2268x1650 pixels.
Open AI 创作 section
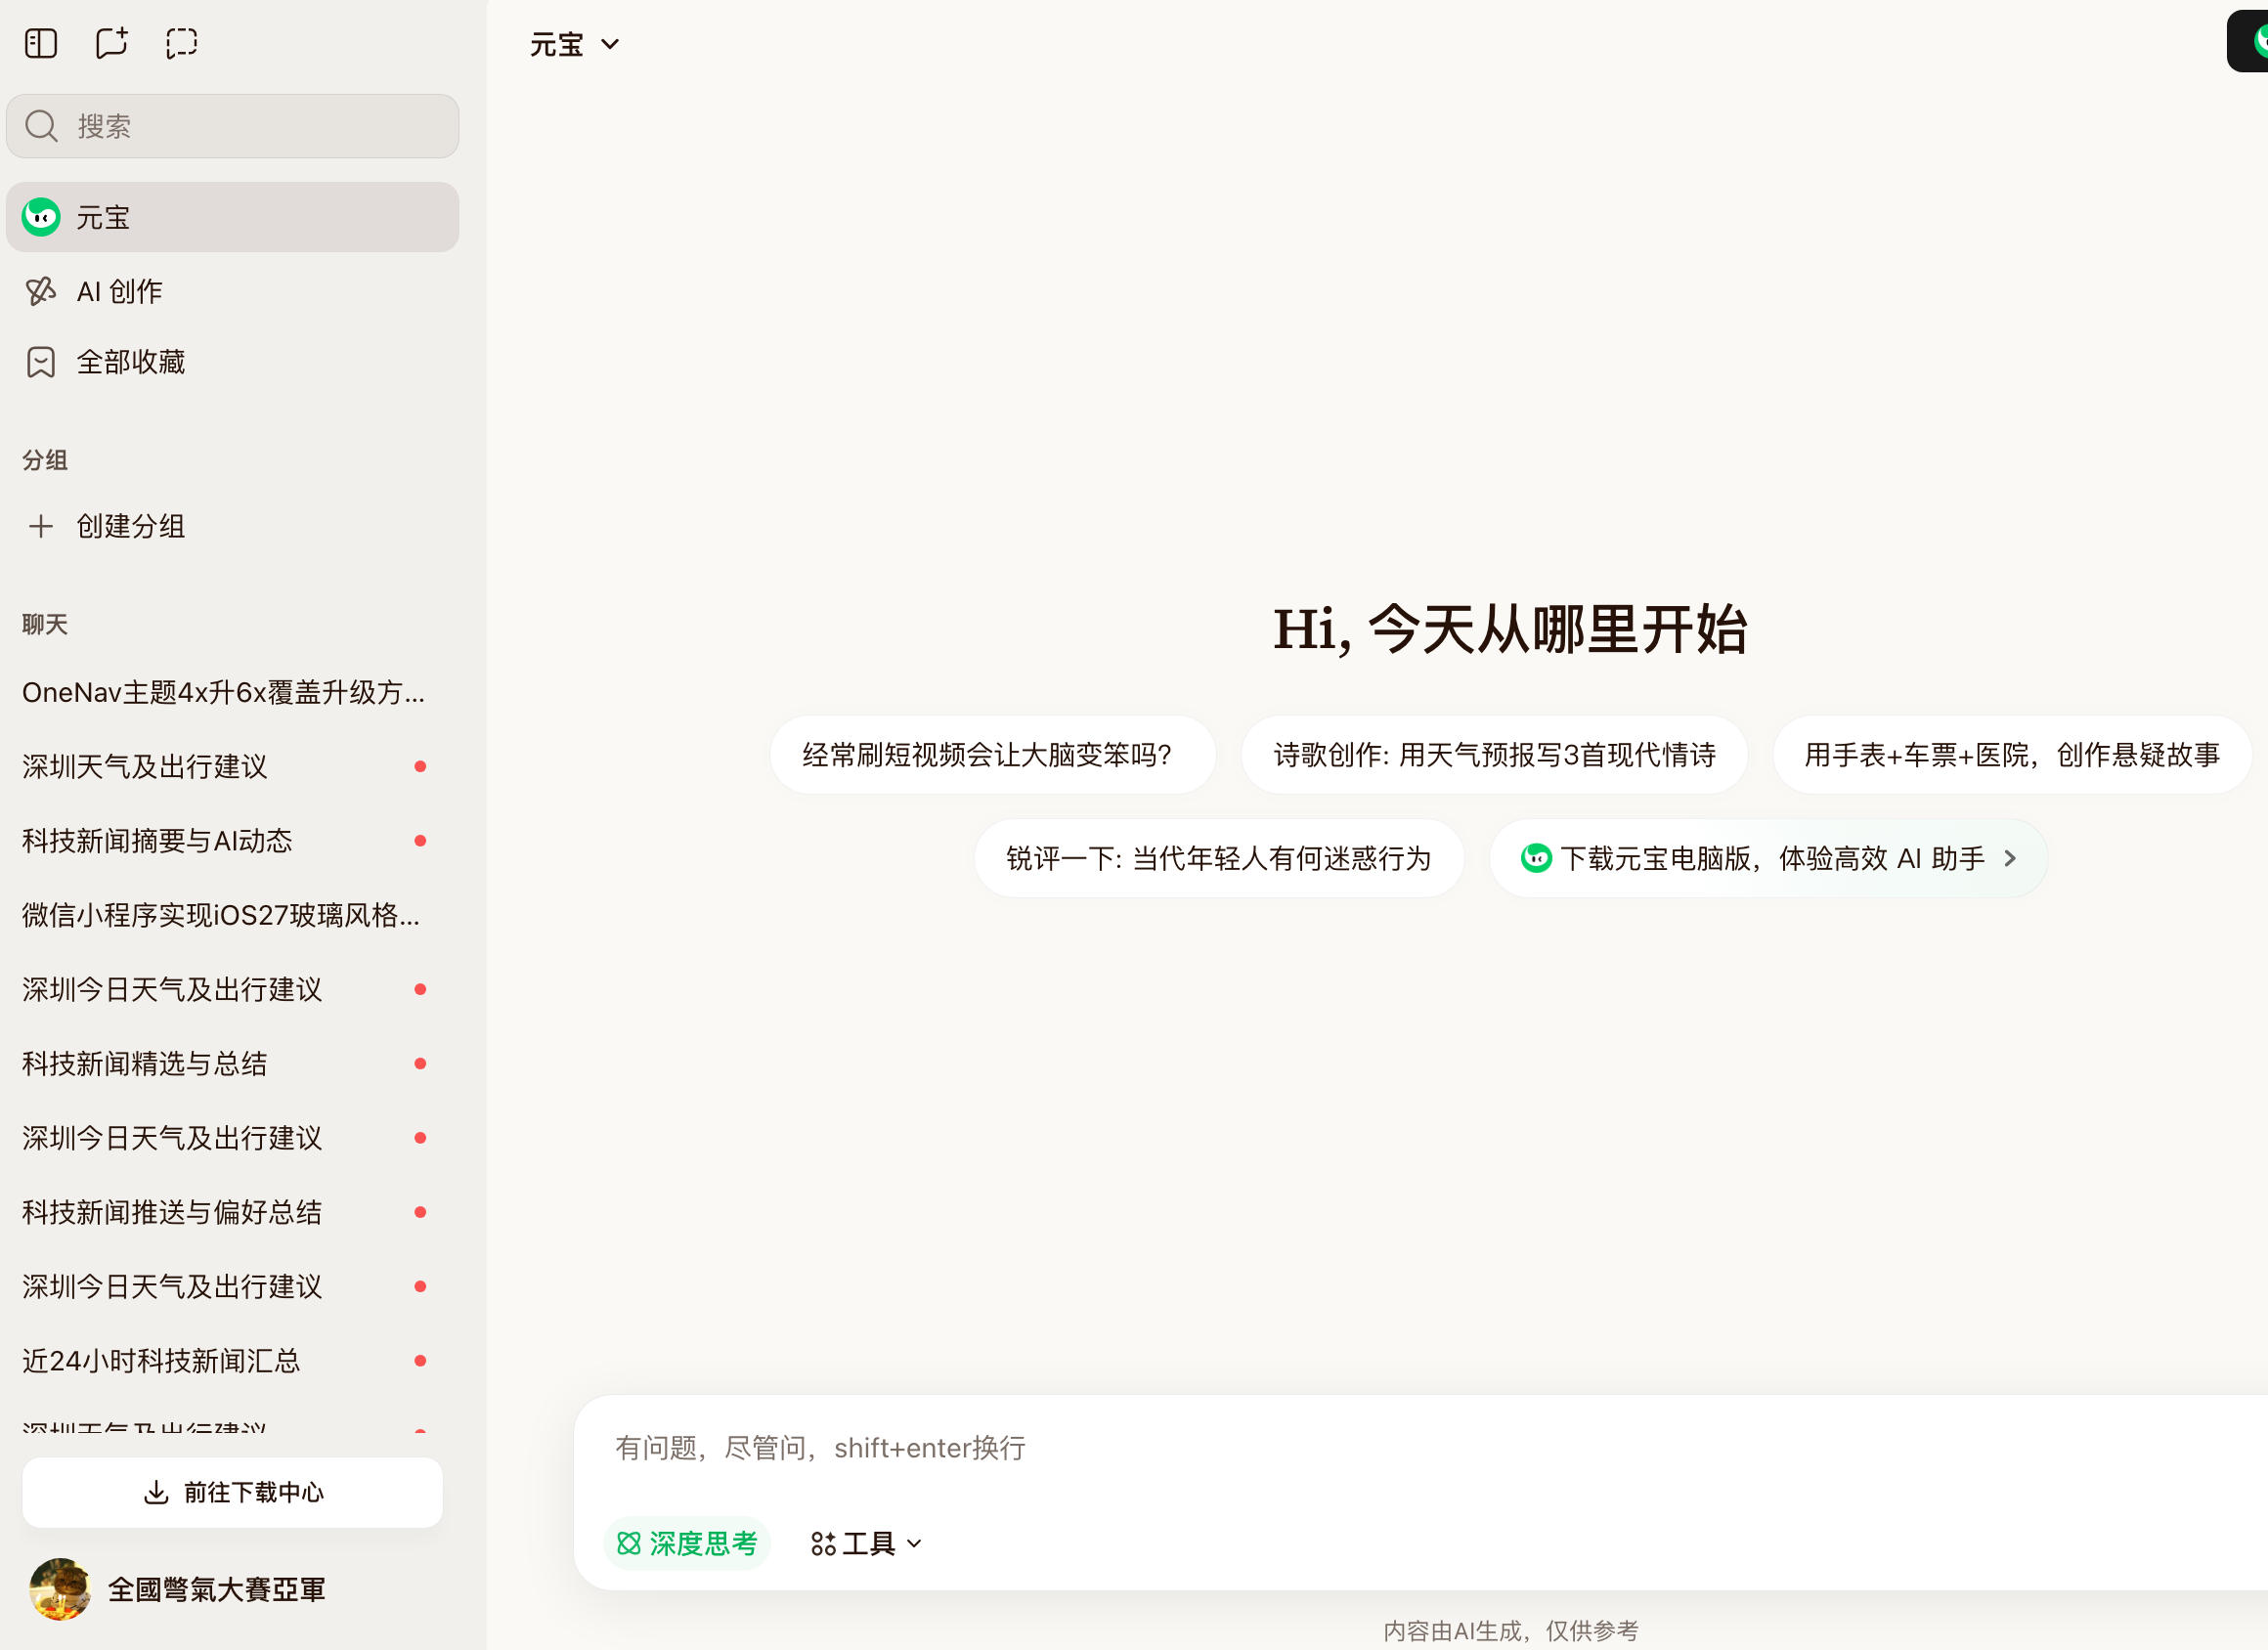(232, 291)
